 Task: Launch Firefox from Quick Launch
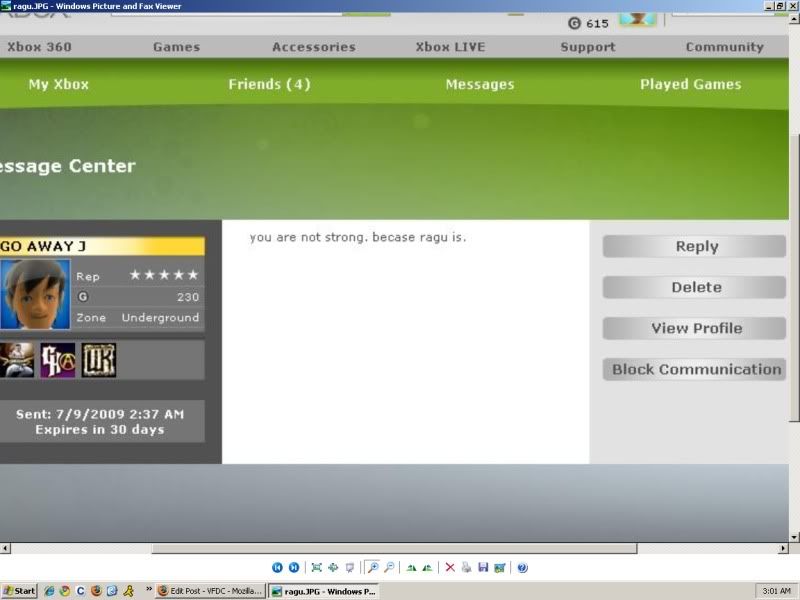tap(96, 591)
